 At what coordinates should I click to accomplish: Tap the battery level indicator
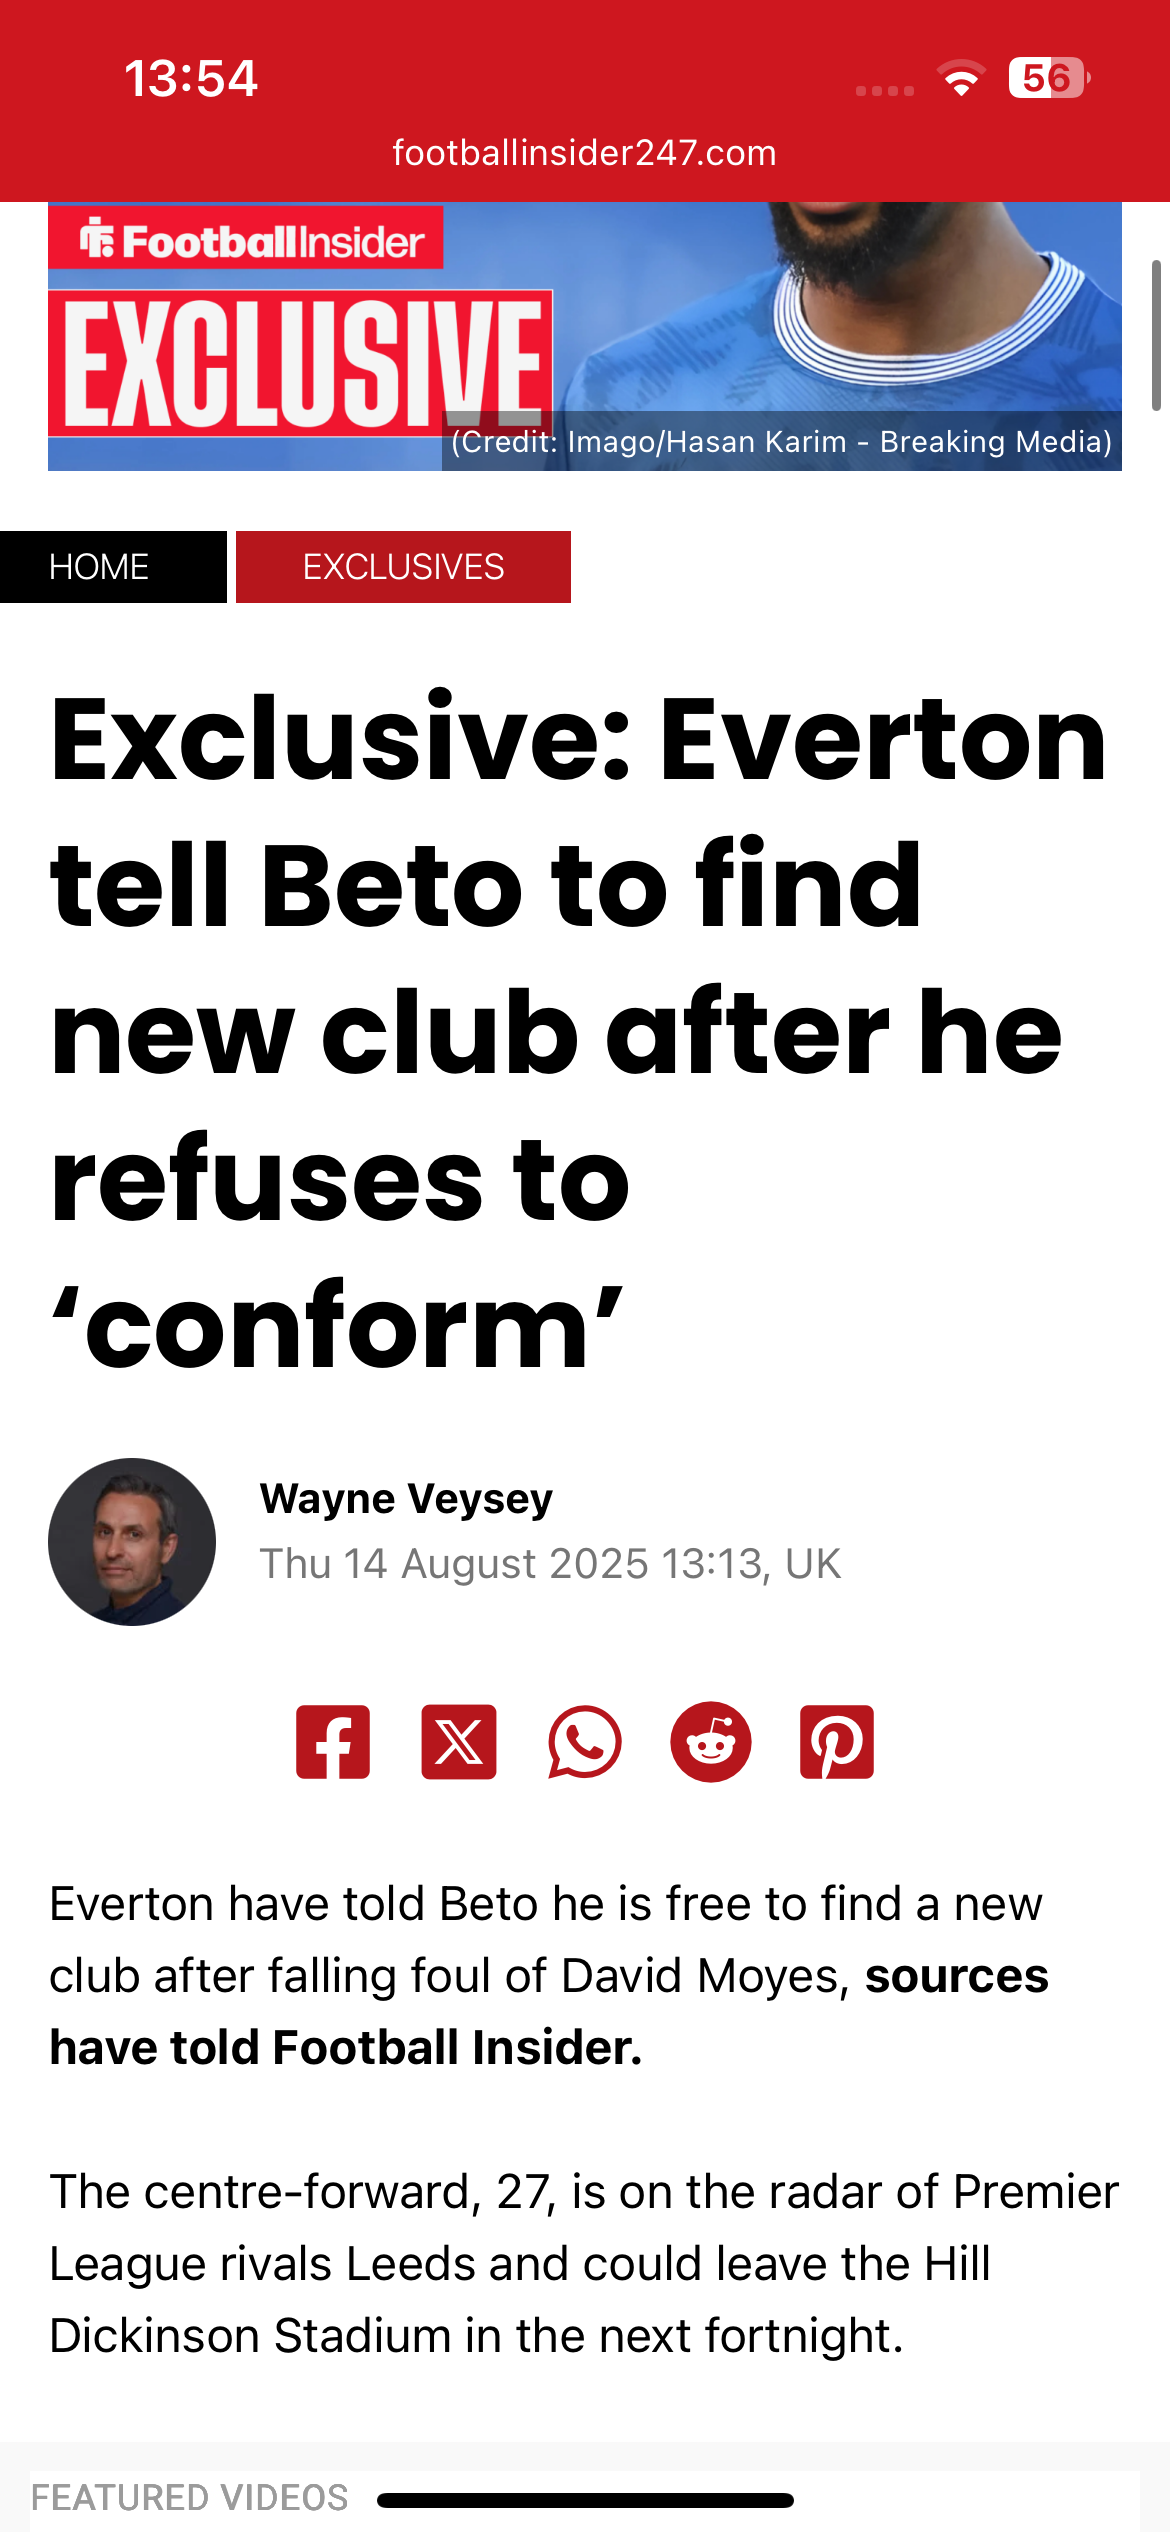coord(1047,78)
